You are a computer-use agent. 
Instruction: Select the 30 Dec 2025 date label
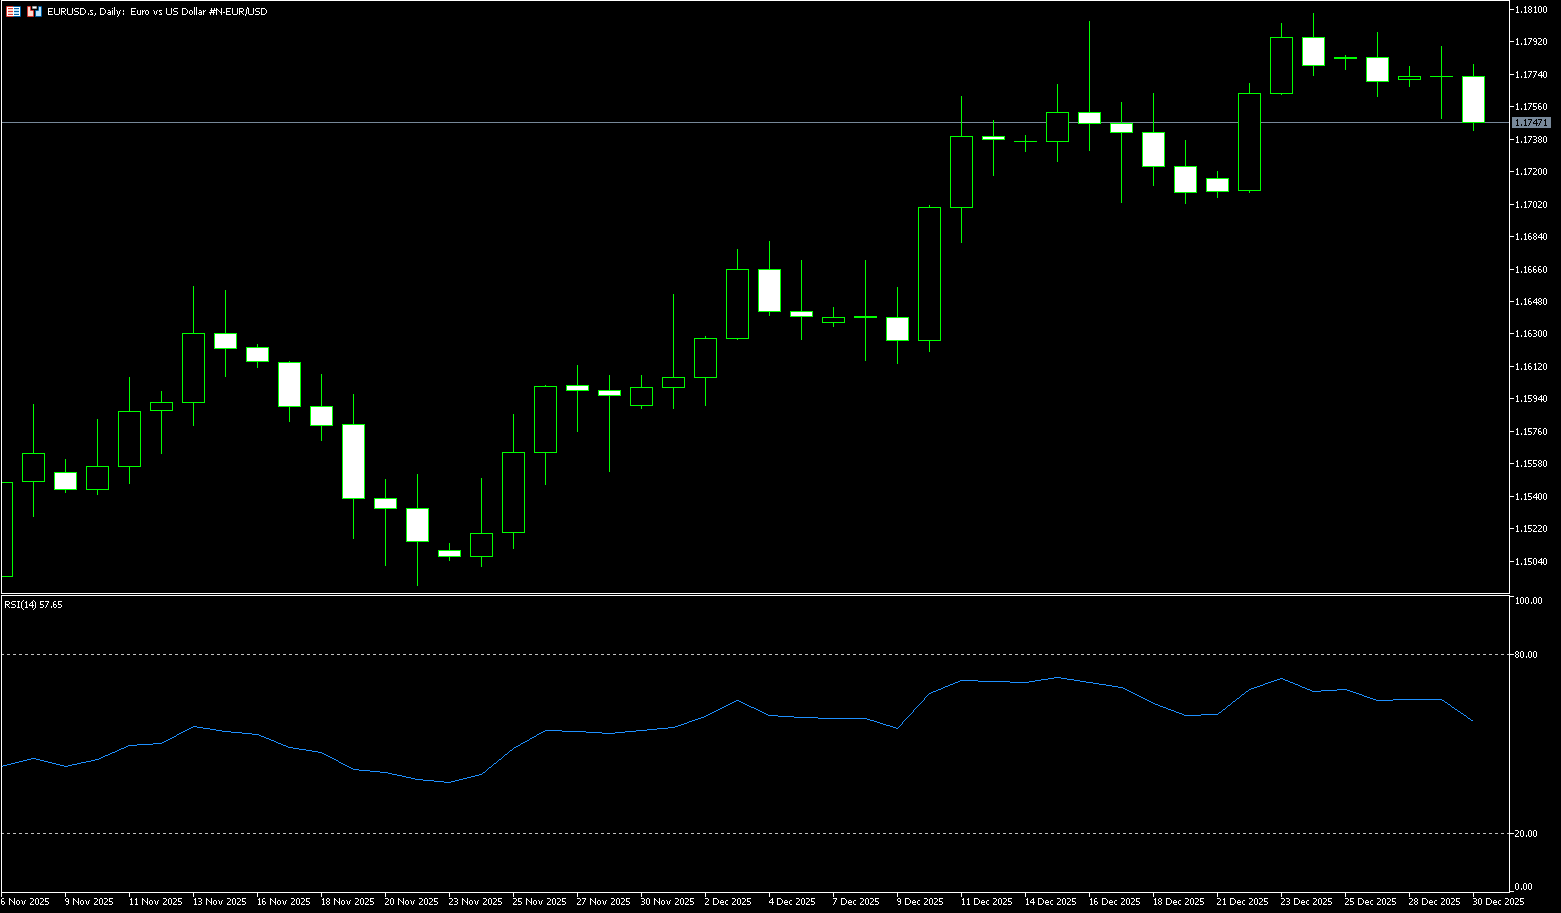[1497, 902]
